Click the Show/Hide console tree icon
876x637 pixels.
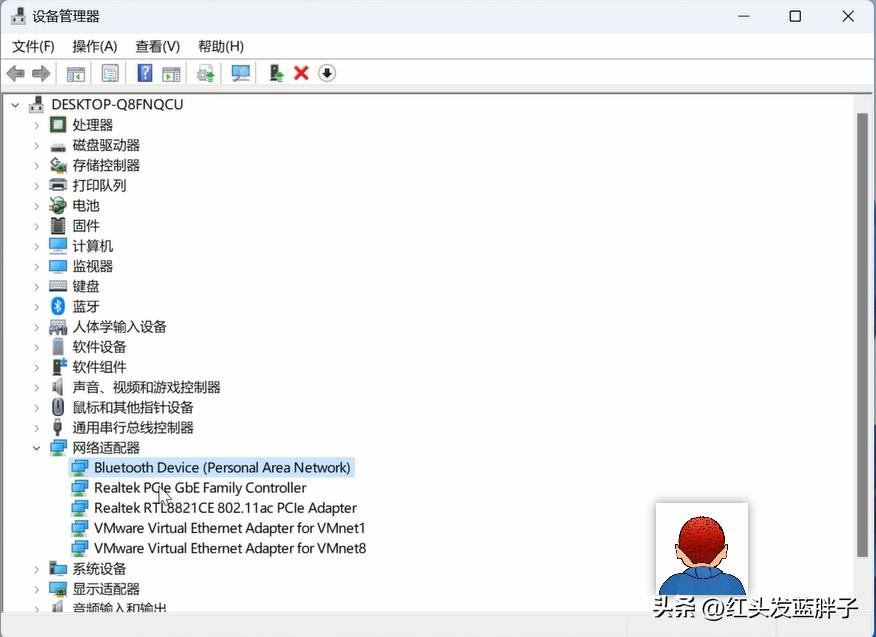(x=76, y=72)
